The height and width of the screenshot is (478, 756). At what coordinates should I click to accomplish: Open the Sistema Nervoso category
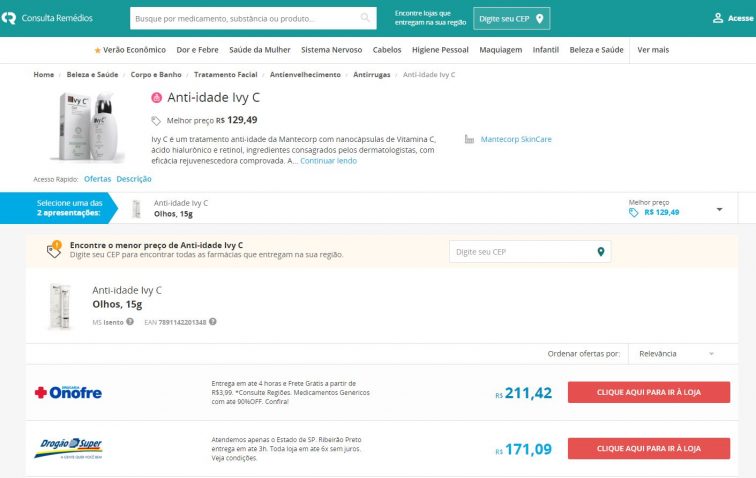331,50
